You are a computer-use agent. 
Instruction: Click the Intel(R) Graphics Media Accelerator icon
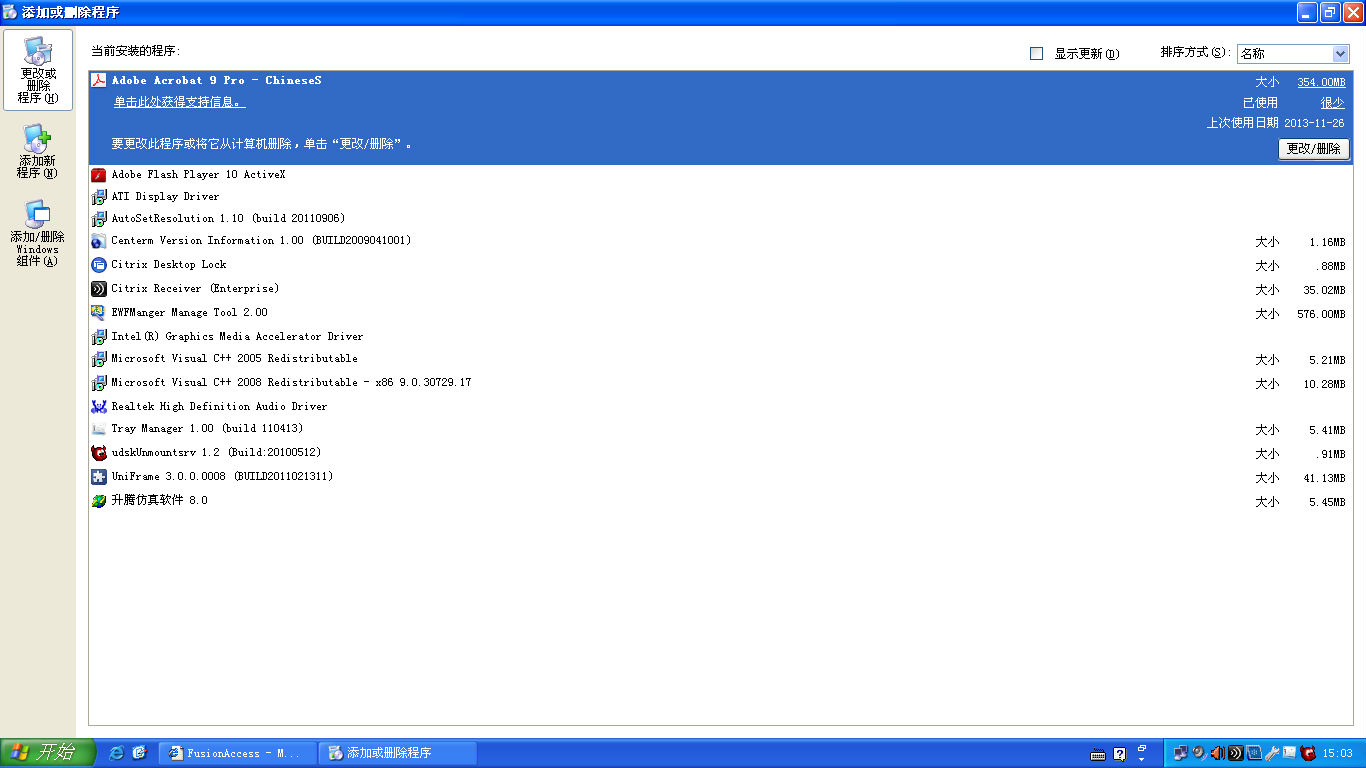coord(98,337)
